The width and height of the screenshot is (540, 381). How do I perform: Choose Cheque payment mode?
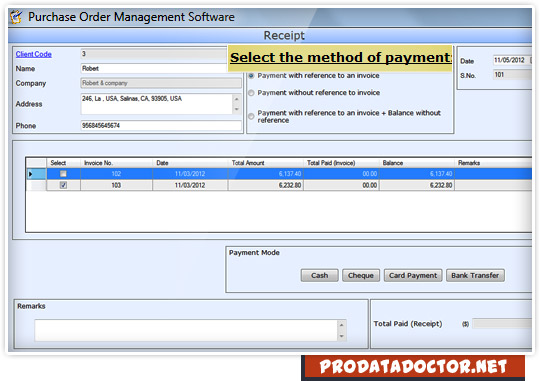coord(361,276)
